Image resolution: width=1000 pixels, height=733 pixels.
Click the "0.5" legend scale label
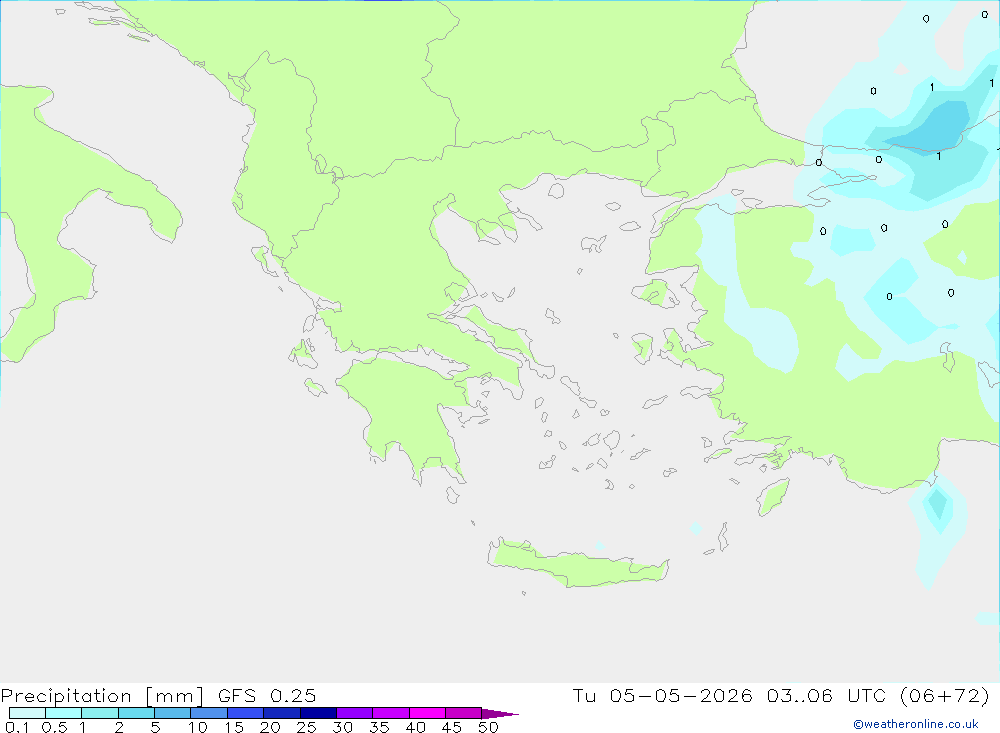pos(54,727)
